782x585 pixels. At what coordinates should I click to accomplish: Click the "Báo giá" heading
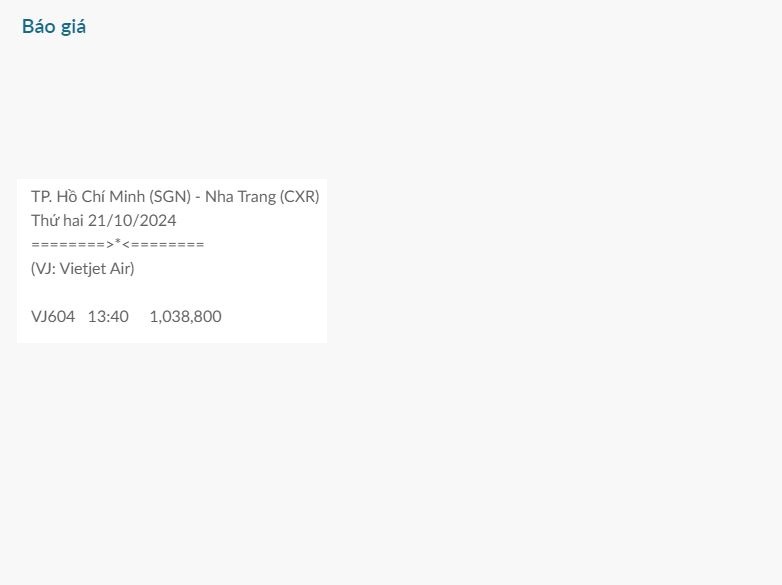54,27
